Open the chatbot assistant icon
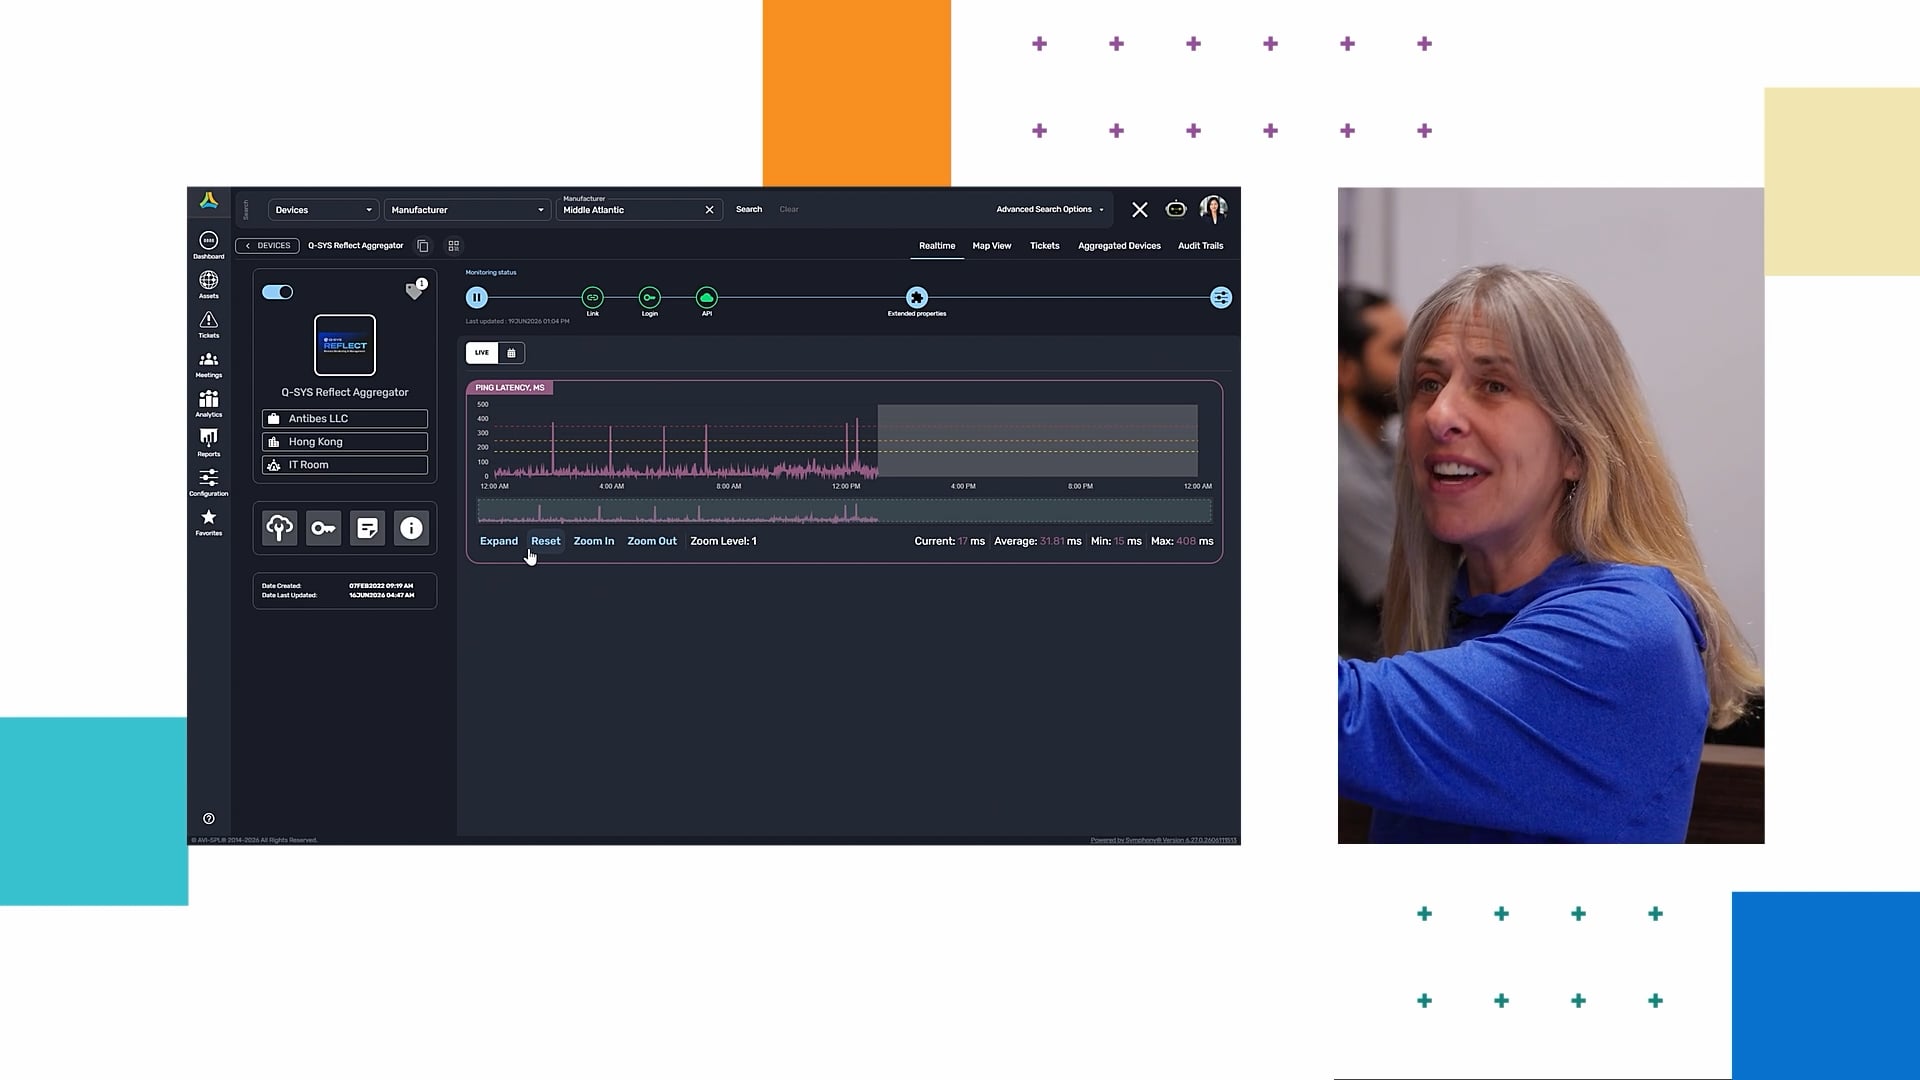This screenshot has width=1920, height=1080. [1176, 209]
